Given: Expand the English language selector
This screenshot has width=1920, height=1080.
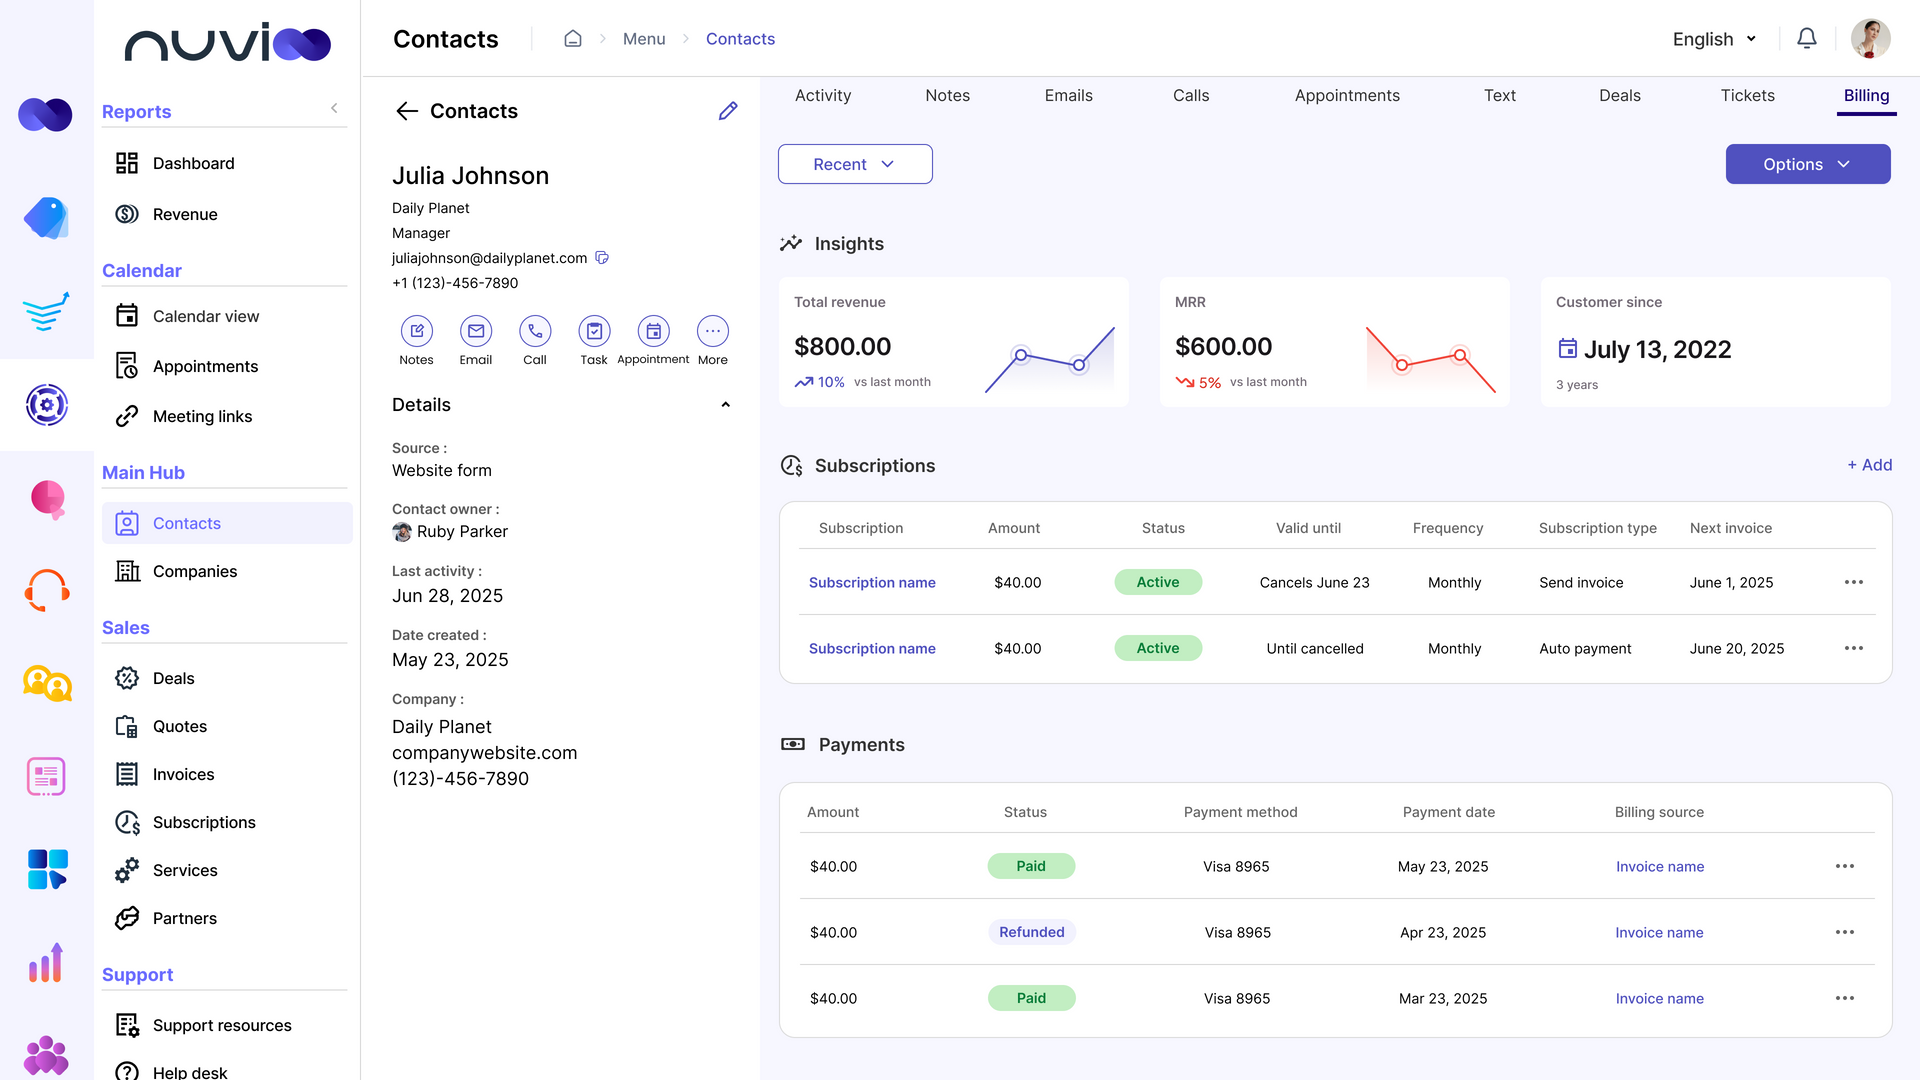Looking at the screenshot, I should click(x=1714, y=39).
